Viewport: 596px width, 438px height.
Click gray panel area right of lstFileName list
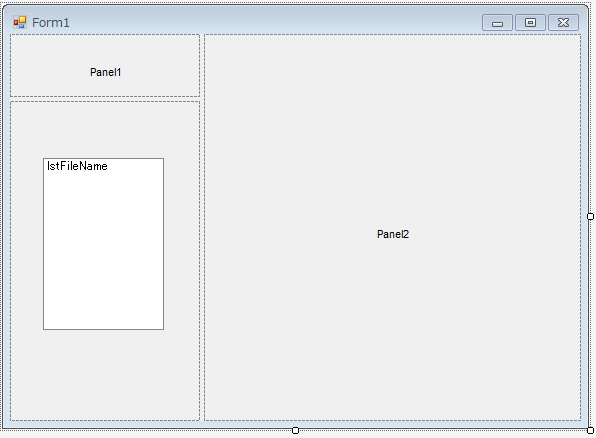(182, 243)
